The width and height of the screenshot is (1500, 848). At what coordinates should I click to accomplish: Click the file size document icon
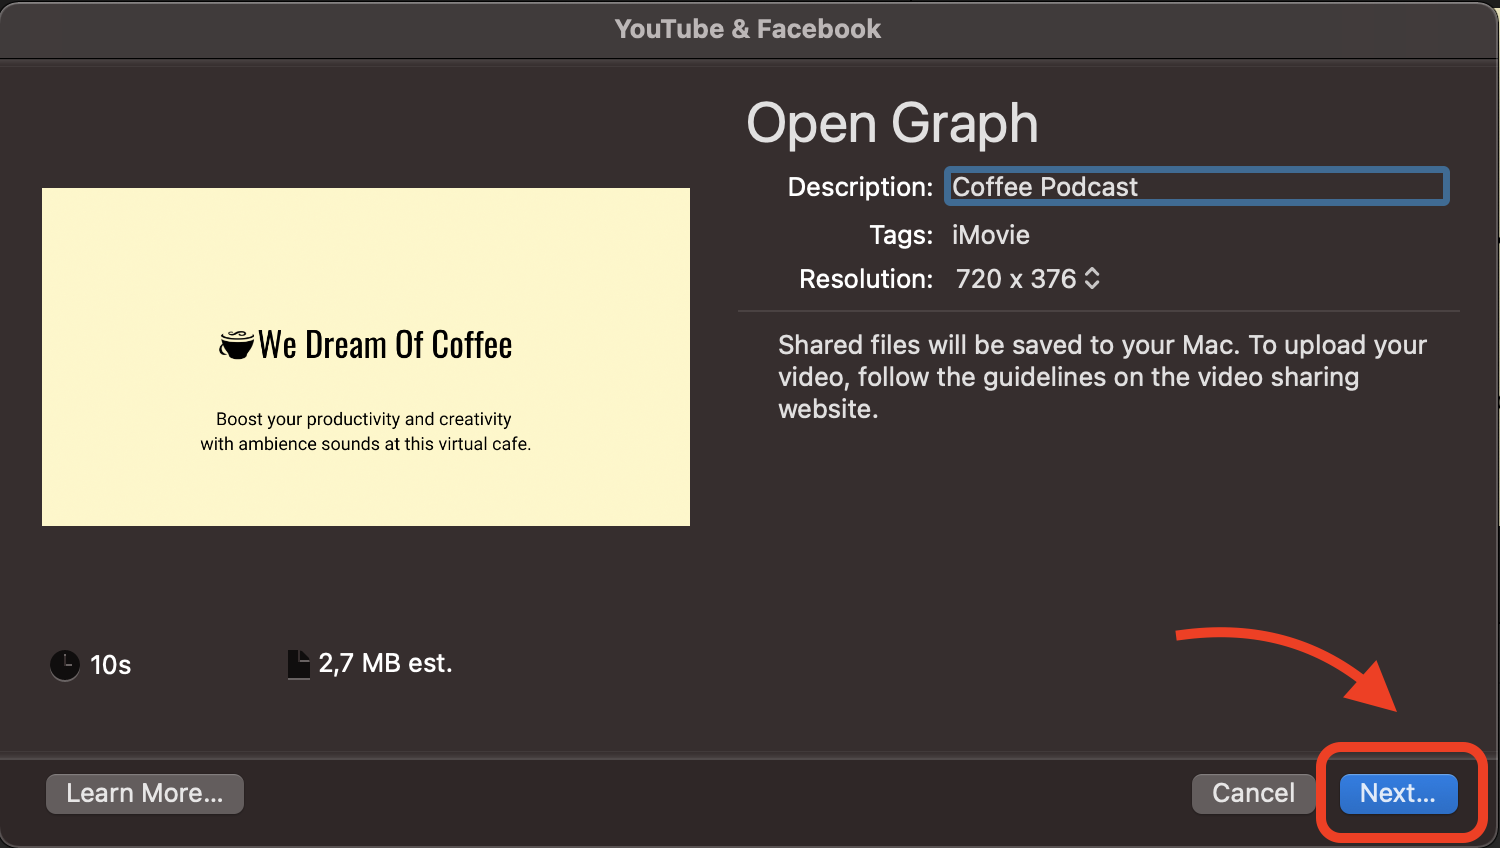(x=297, y=662)
